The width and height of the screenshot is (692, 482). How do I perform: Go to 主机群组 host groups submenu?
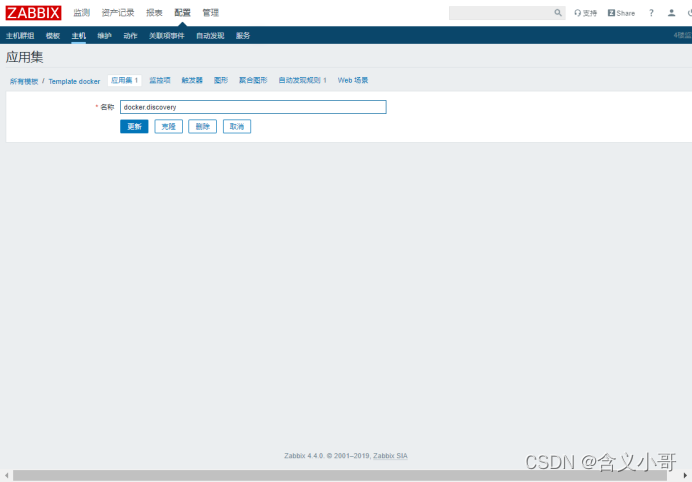pyautogui.click(x=20, y=36)
